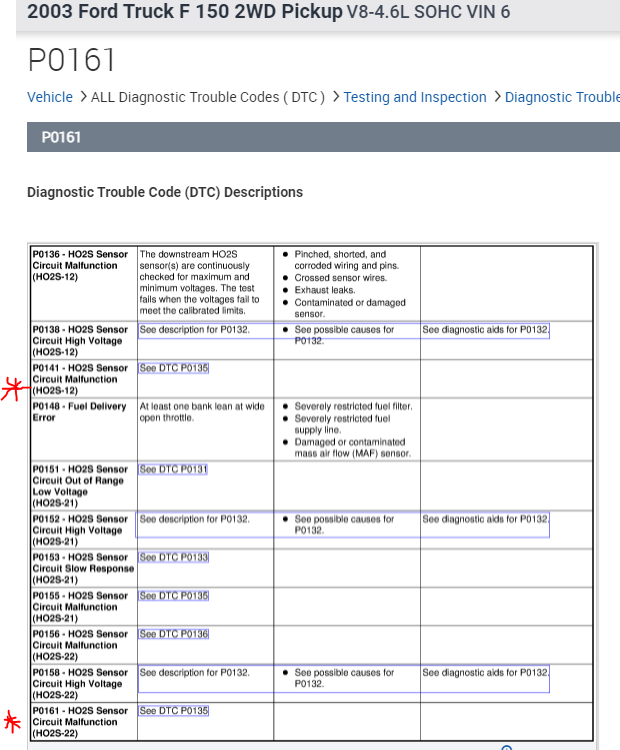620x750 pixels.
Task: Select the P0152 - HO2S Sensor Circuit High Voltage cell
Action: click(84, 530)
